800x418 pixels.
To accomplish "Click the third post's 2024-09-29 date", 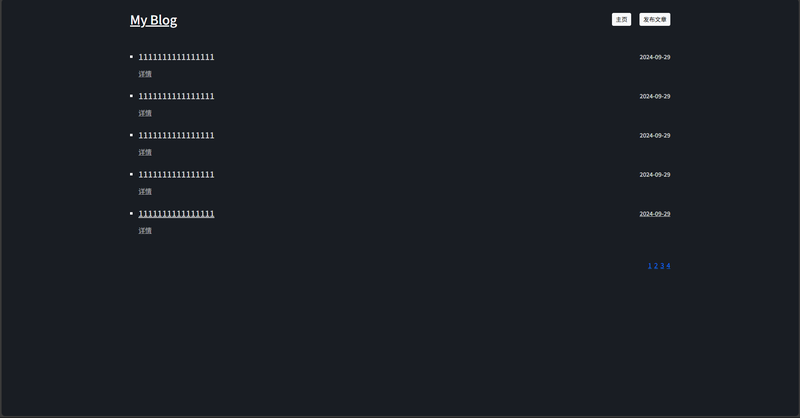I will [x=655, y=135].
